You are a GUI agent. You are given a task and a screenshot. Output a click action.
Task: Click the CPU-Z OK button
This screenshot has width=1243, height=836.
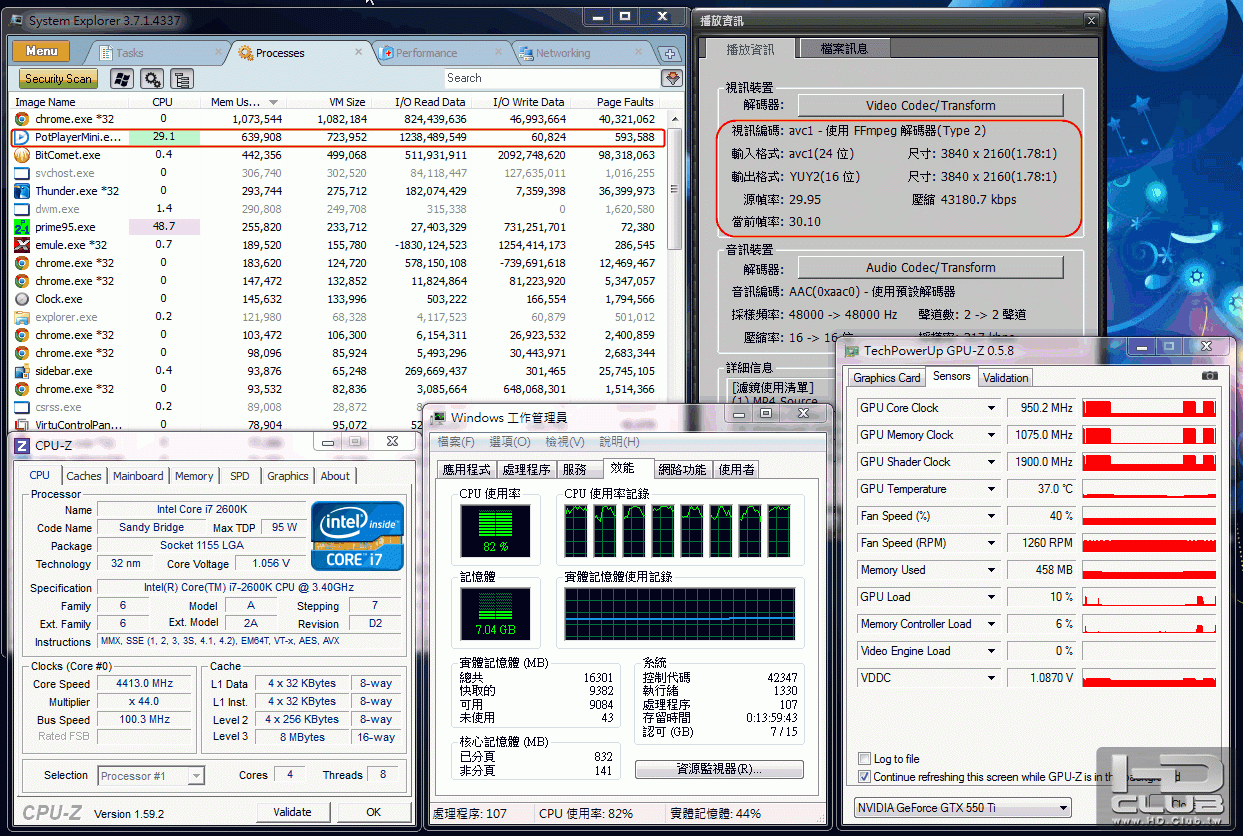(x=373, y=812)
